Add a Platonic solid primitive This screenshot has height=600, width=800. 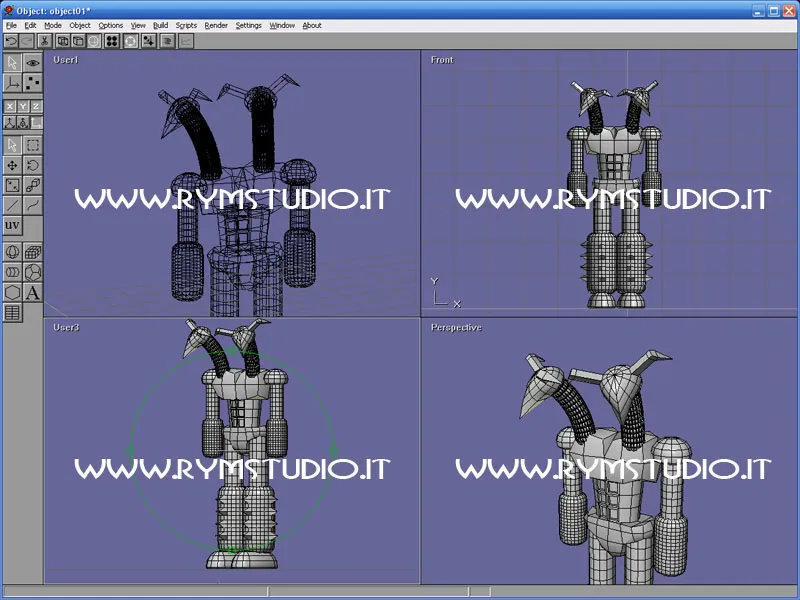(x=33, y=272)
